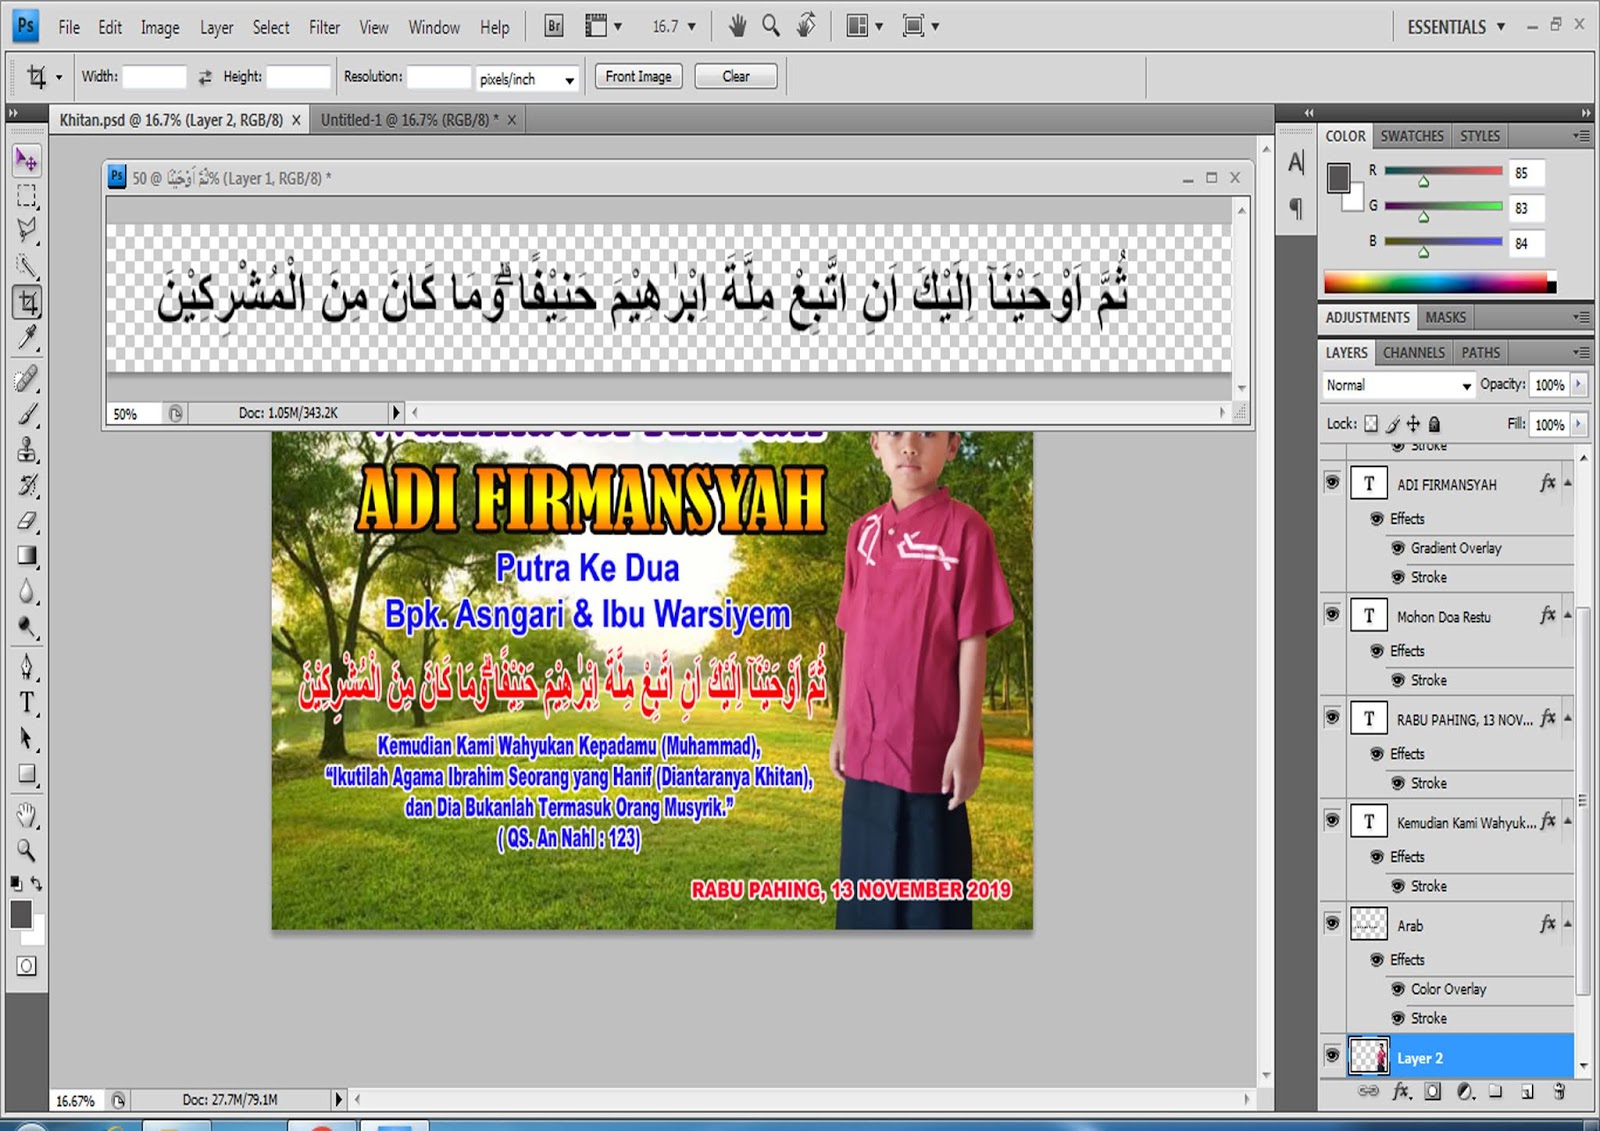Click the Front Image button
The image size is (1600, 1131).
pyautogui.click(x=638, y=76)
